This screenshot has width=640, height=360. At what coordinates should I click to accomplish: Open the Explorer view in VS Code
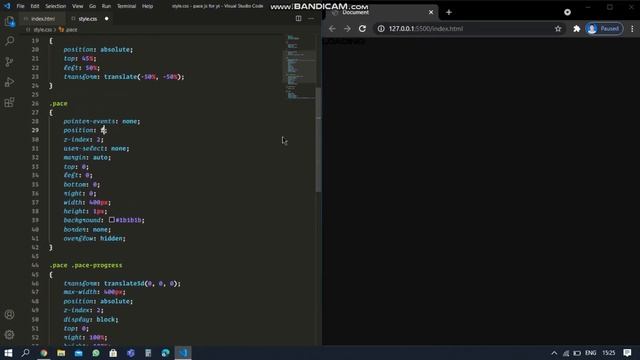tap(9, 21)
